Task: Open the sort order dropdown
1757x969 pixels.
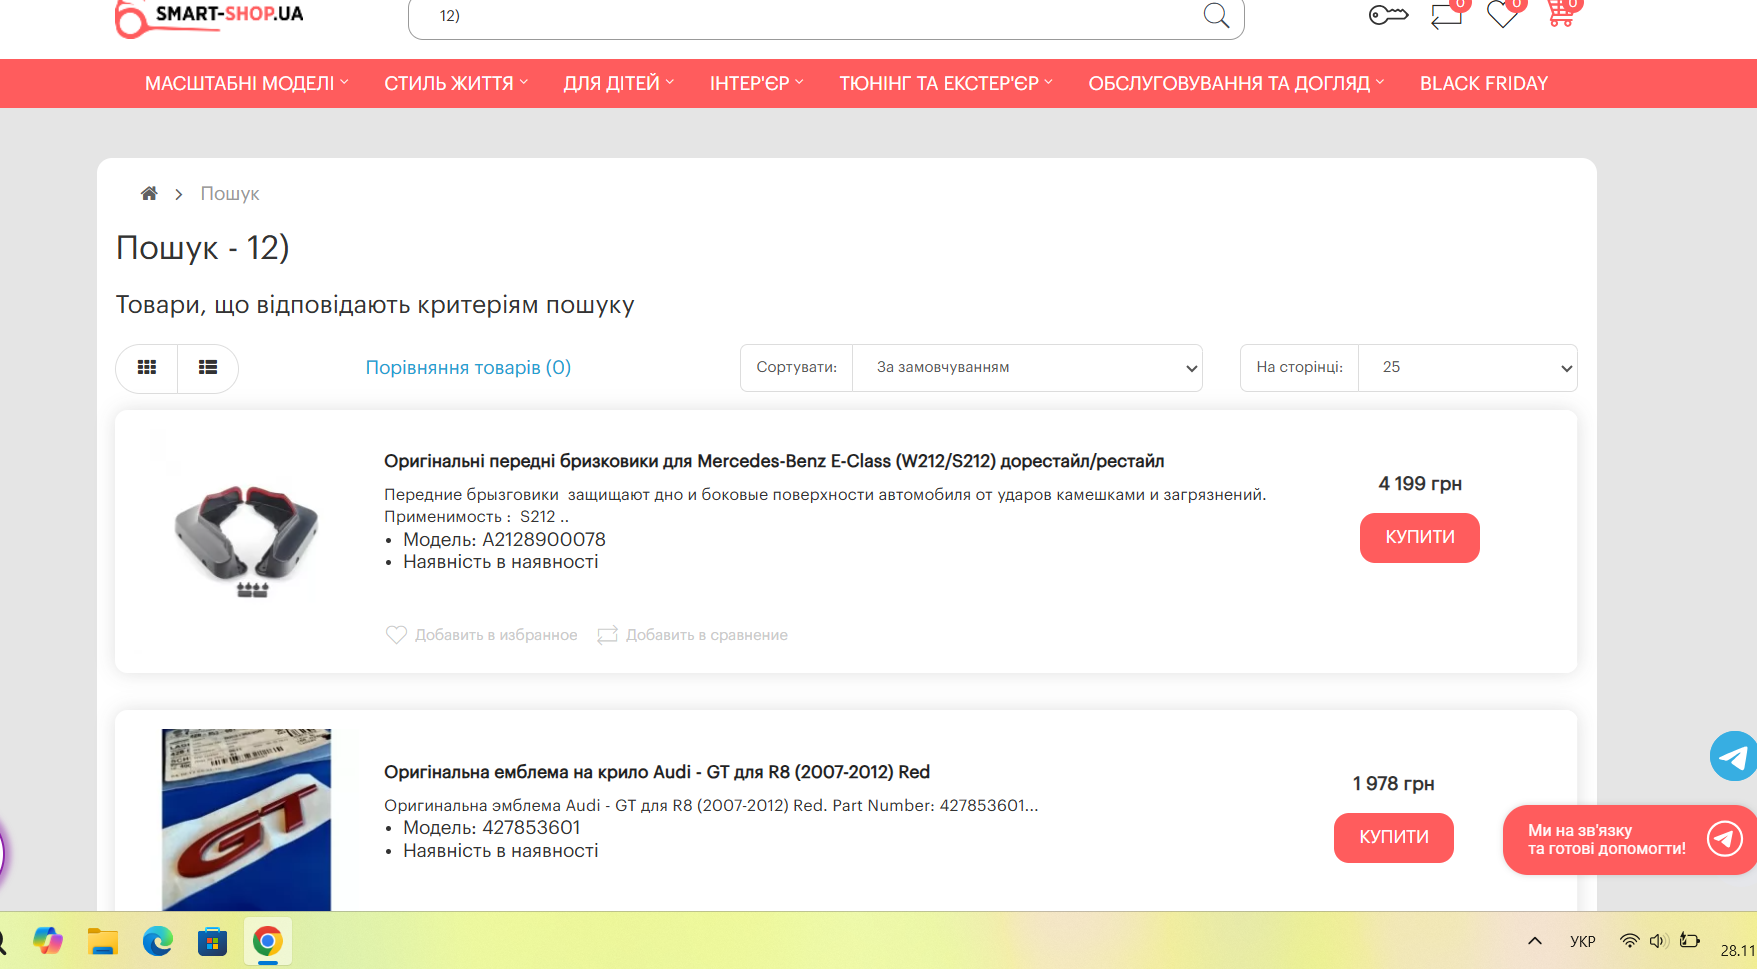Action: point(1027,368)
